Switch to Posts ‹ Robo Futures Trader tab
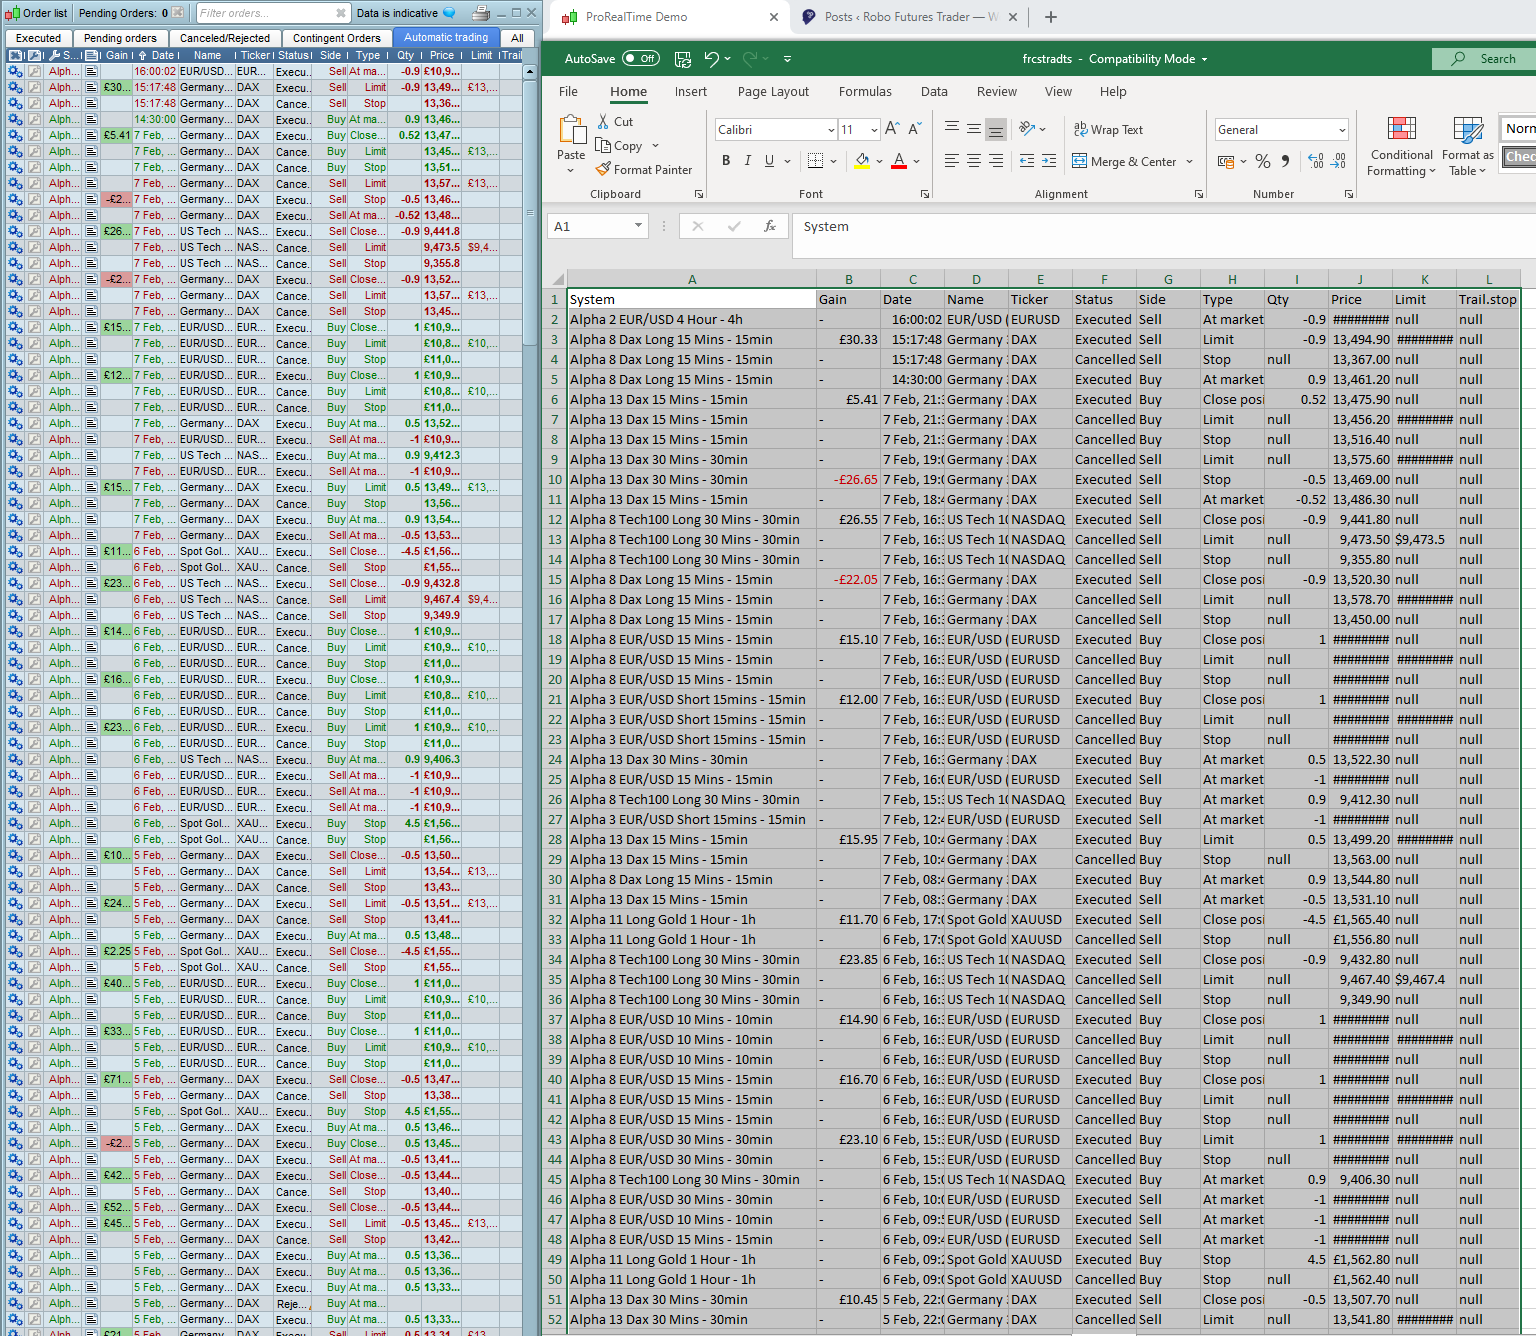 pyautogui.click(x=910, y=17)
